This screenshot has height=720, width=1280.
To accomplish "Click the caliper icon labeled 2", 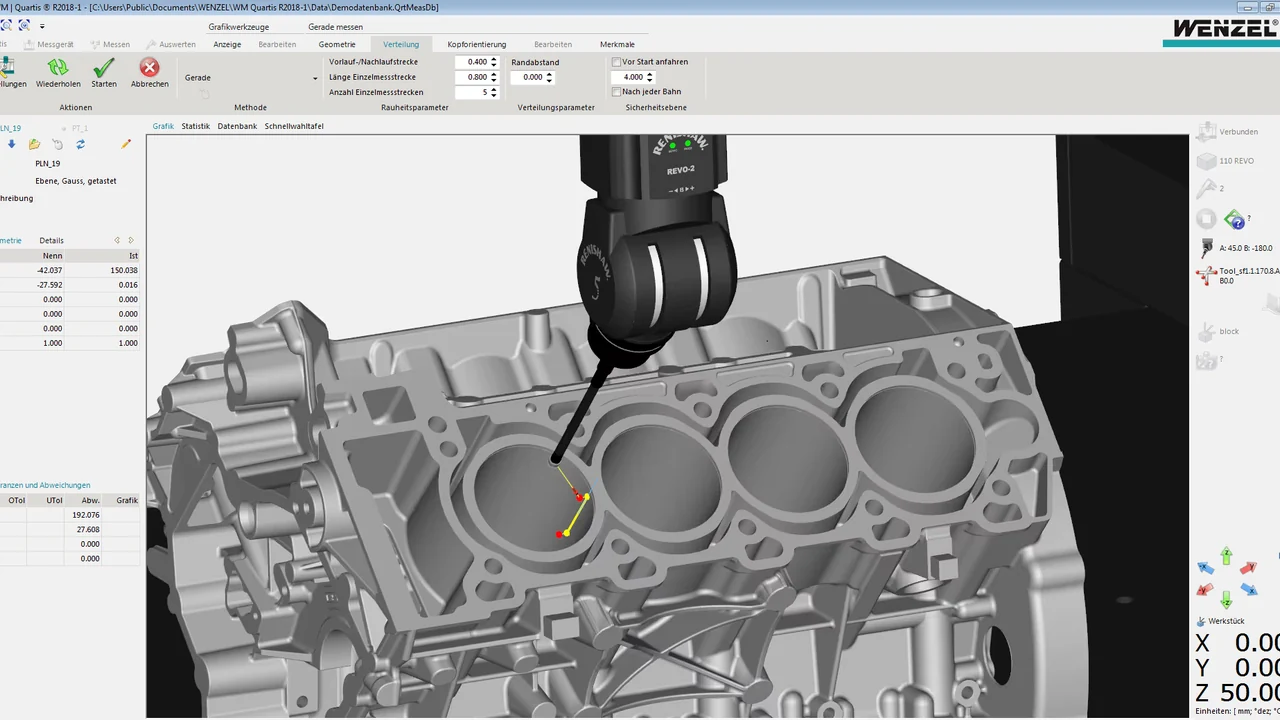I will [1206, 188].
